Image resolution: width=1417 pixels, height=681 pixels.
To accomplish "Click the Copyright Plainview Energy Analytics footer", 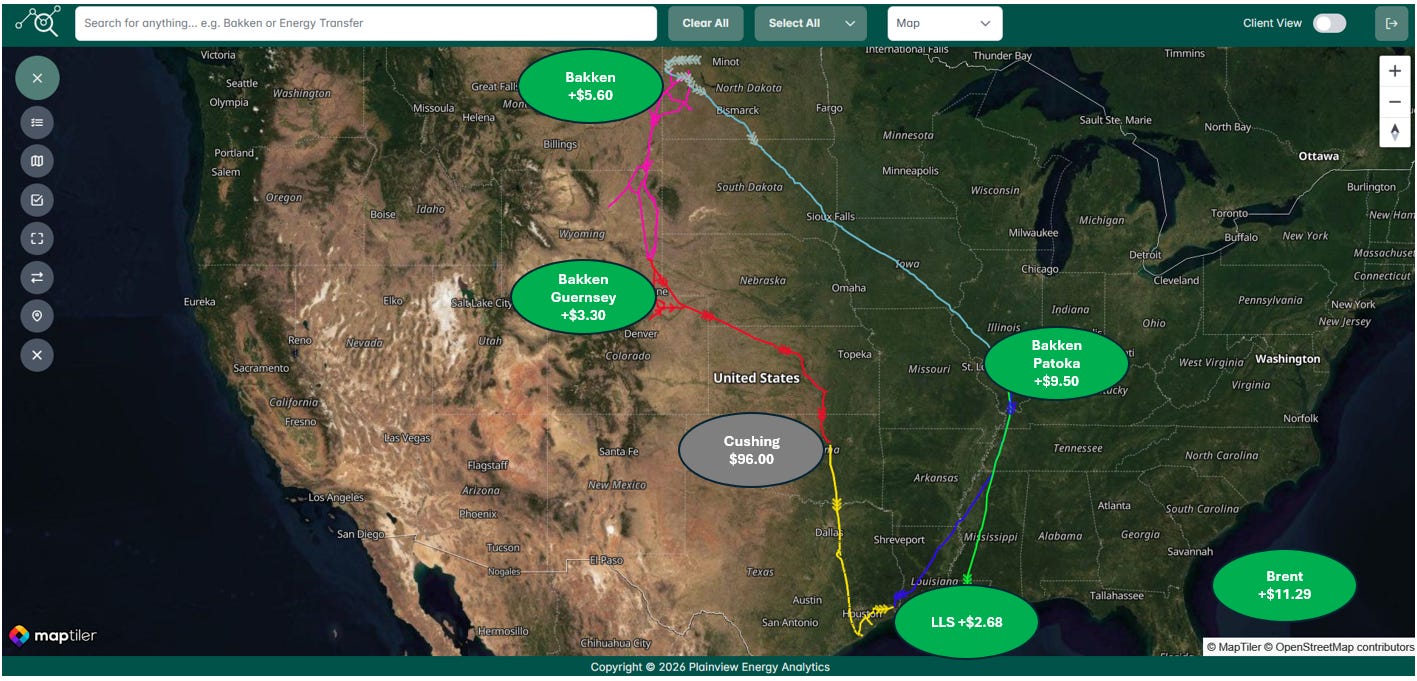I will pos(709,667).
